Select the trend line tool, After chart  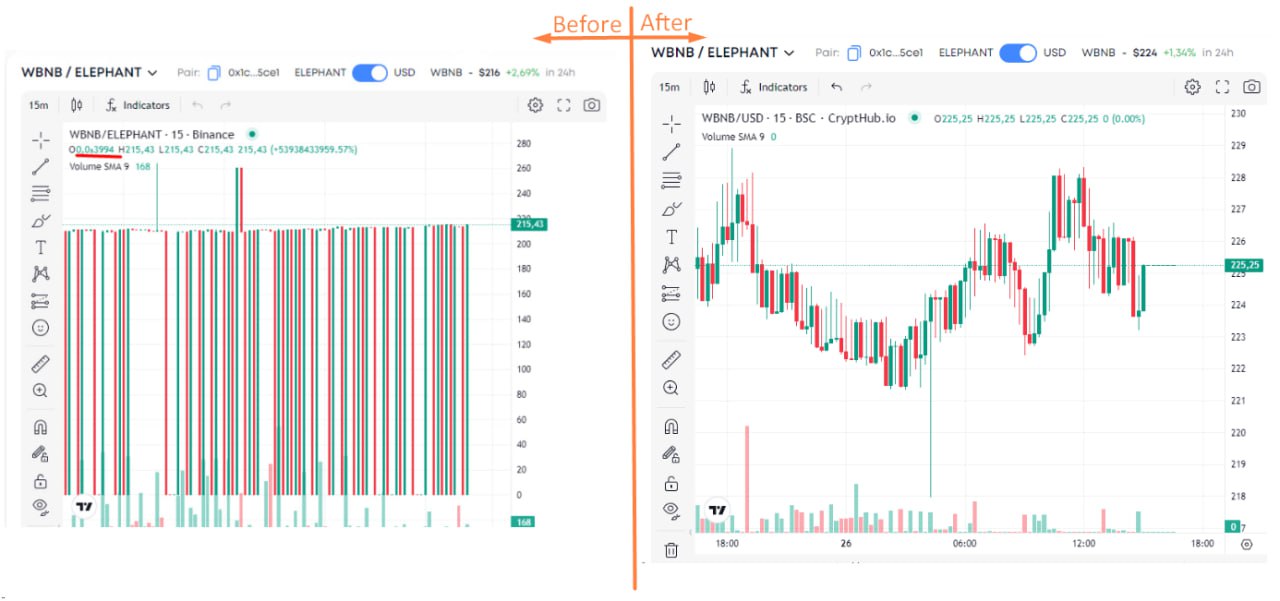[671, 152]
